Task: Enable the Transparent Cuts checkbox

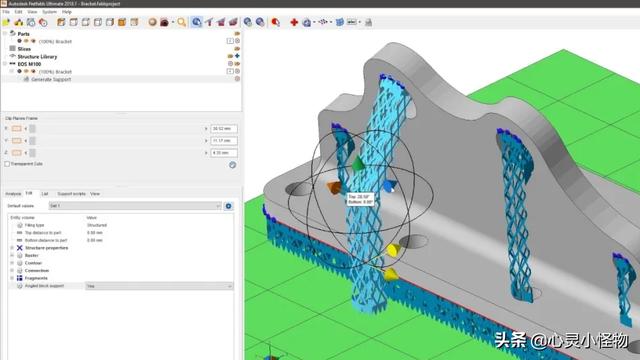Action: [7, 164]
